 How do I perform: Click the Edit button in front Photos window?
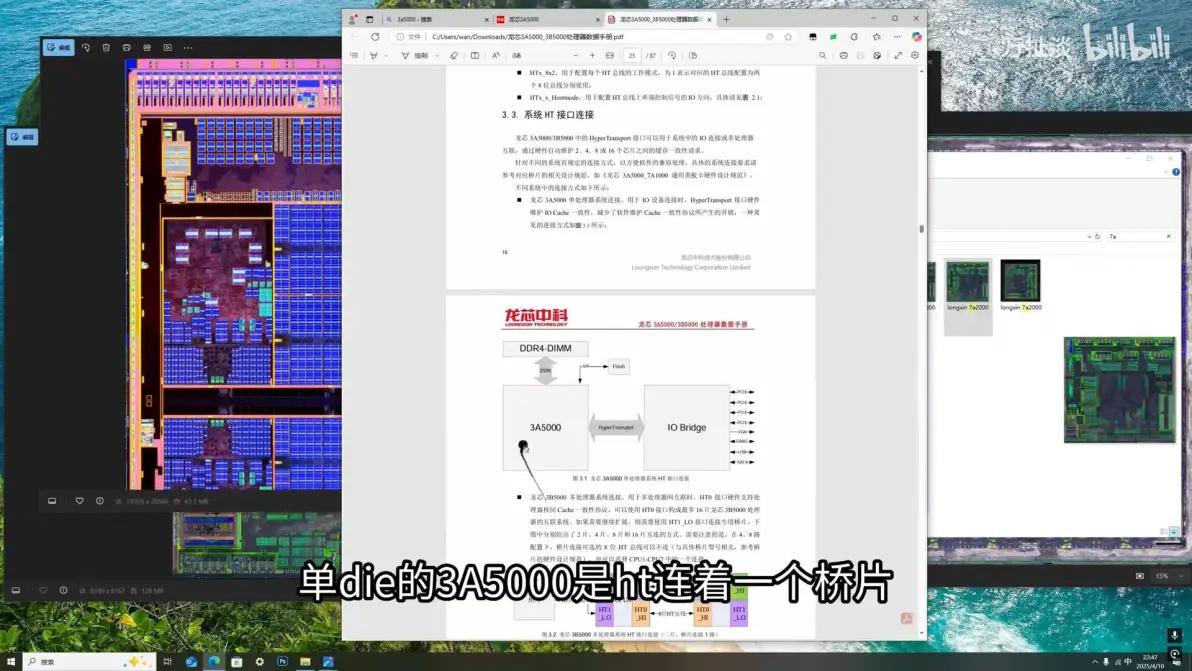(x=58, y=47)
